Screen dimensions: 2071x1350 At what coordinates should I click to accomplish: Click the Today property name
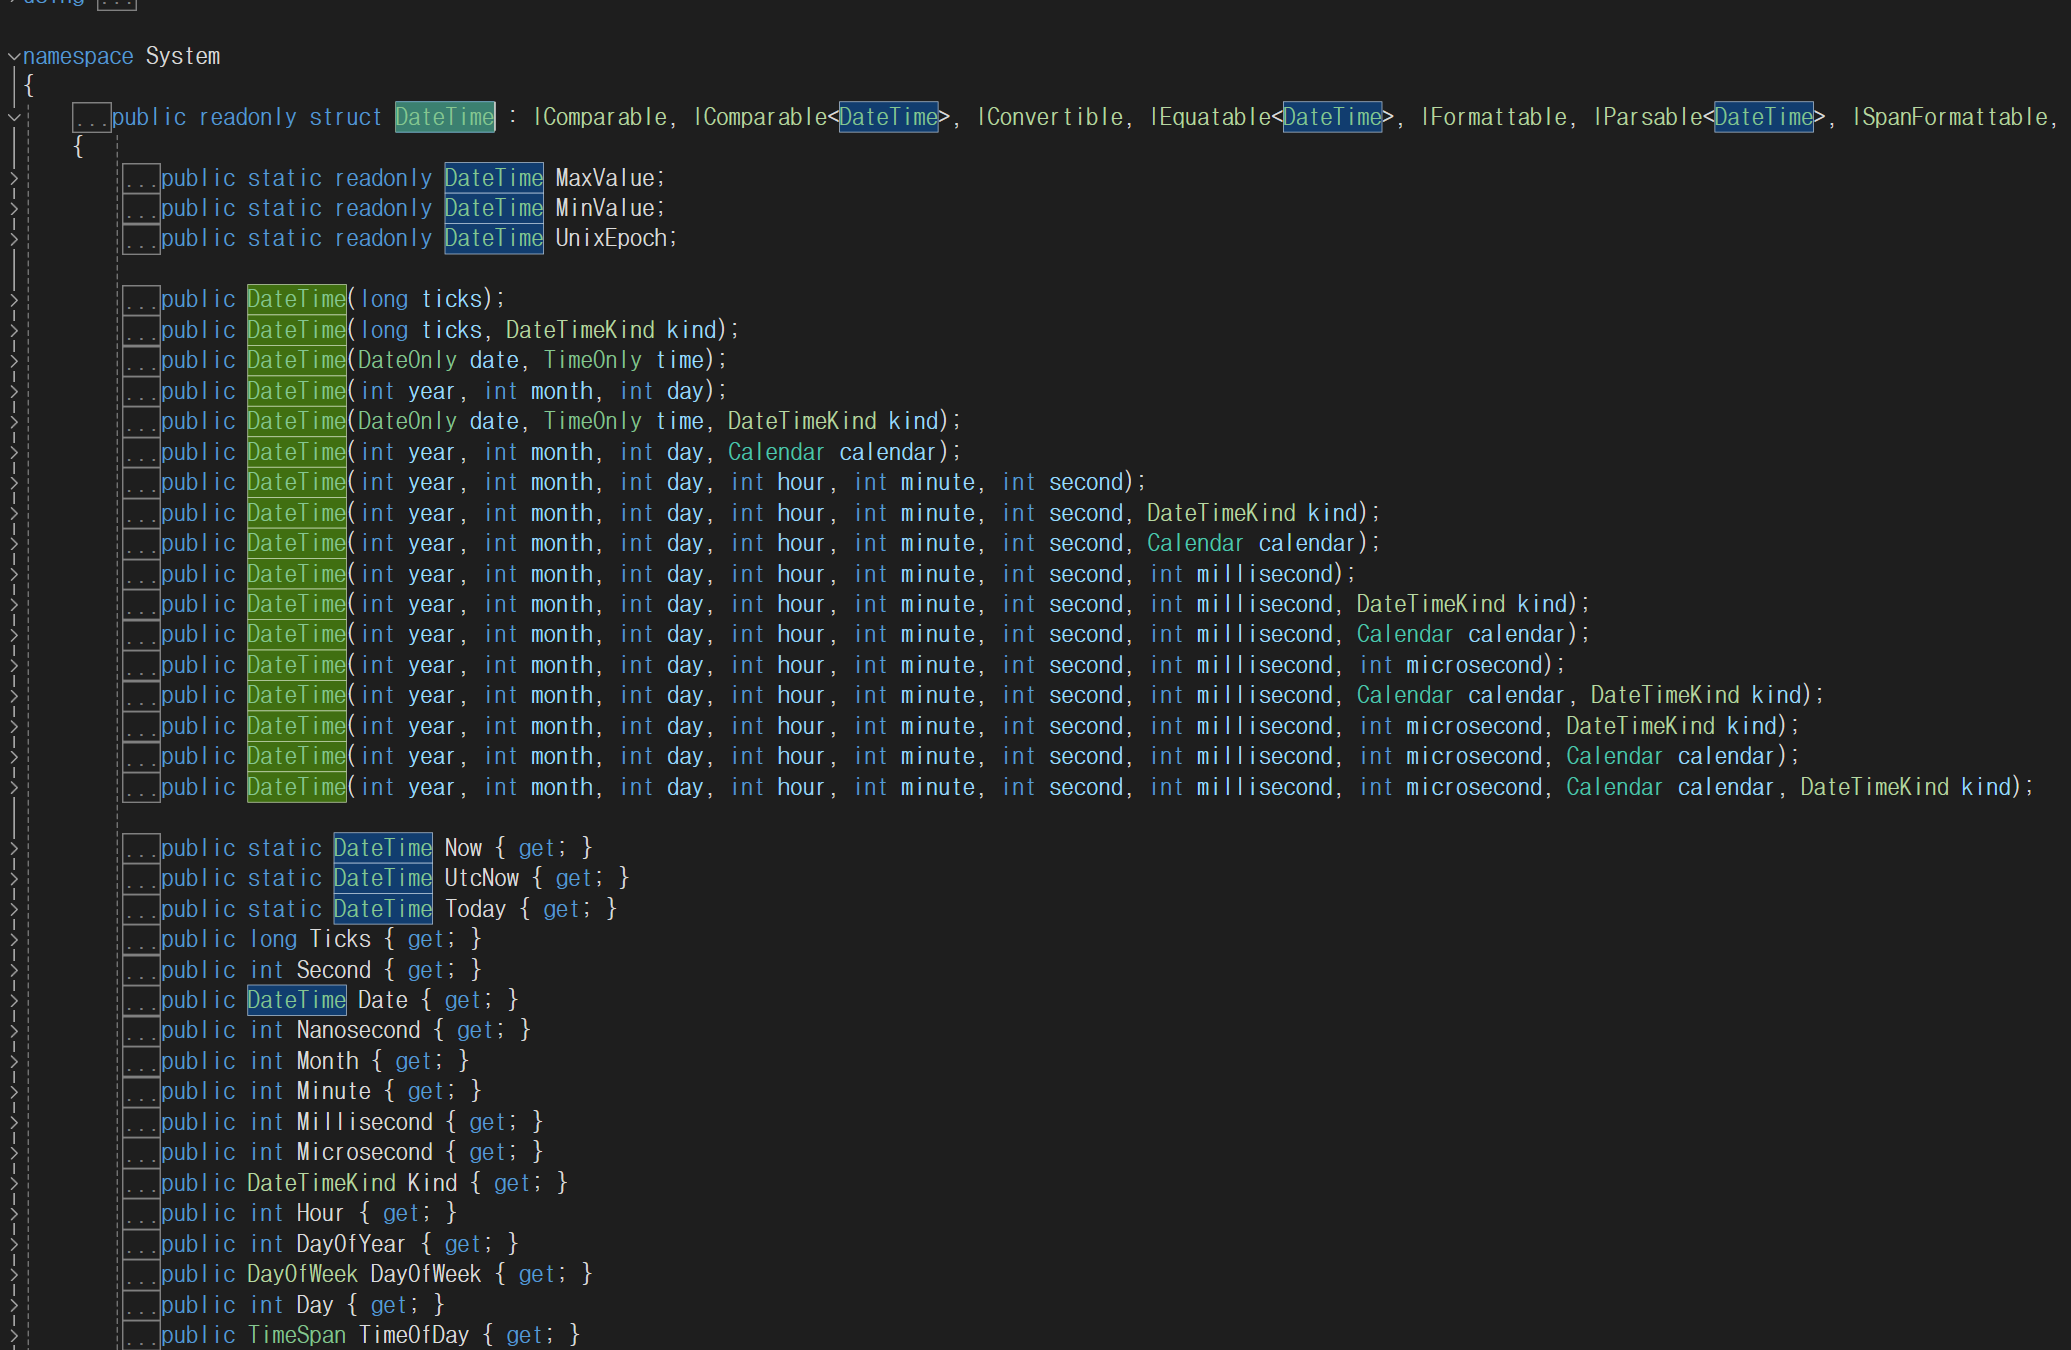pos(475,909)
